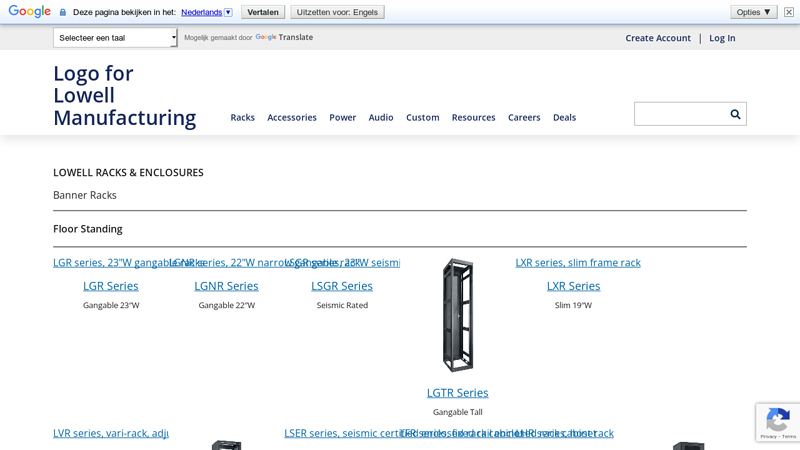This screenshot has height=450, width=800.
Task: Click 'Uitzetten voor: Engels' button
Action: (337, 12)
